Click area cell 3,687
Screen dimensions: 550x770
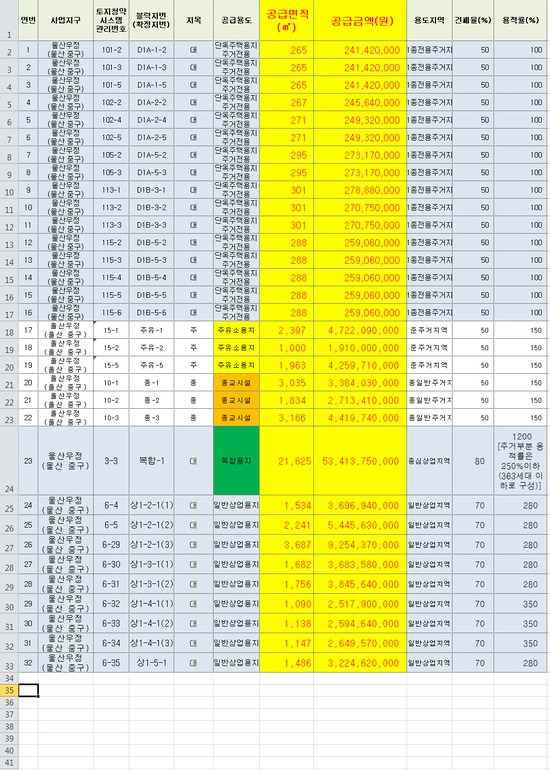(287, 545)
